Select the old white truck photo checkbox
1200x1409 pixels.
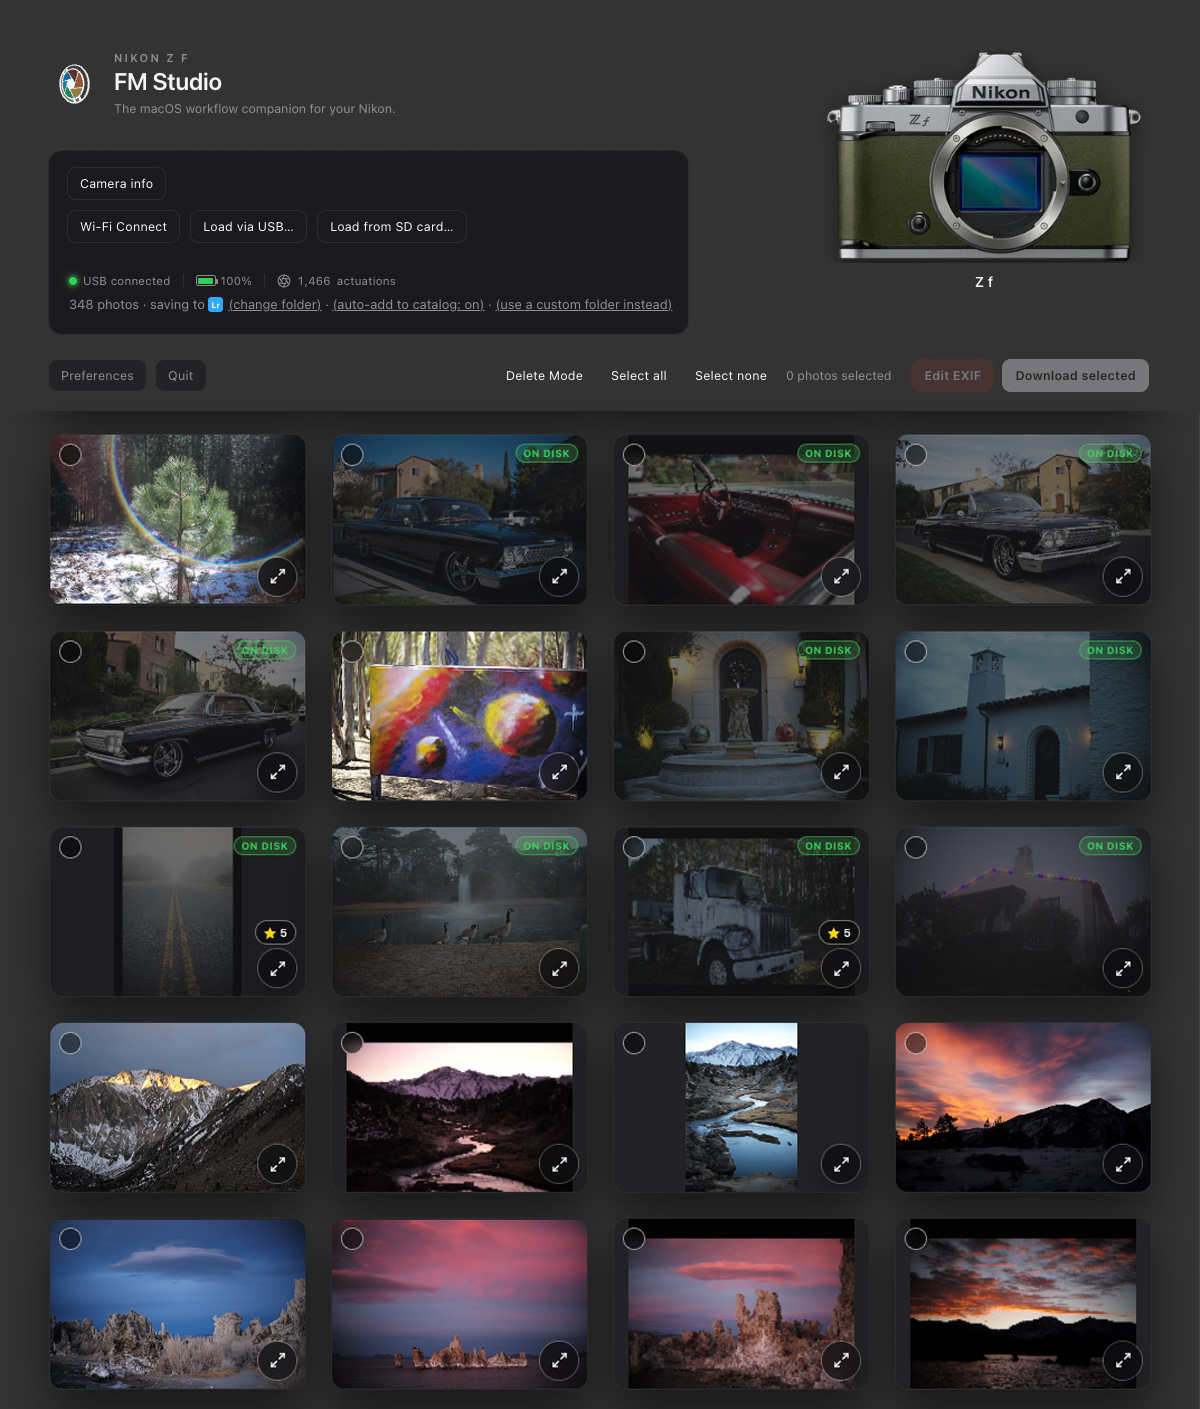pyautogui.click(x=634, y=847)
